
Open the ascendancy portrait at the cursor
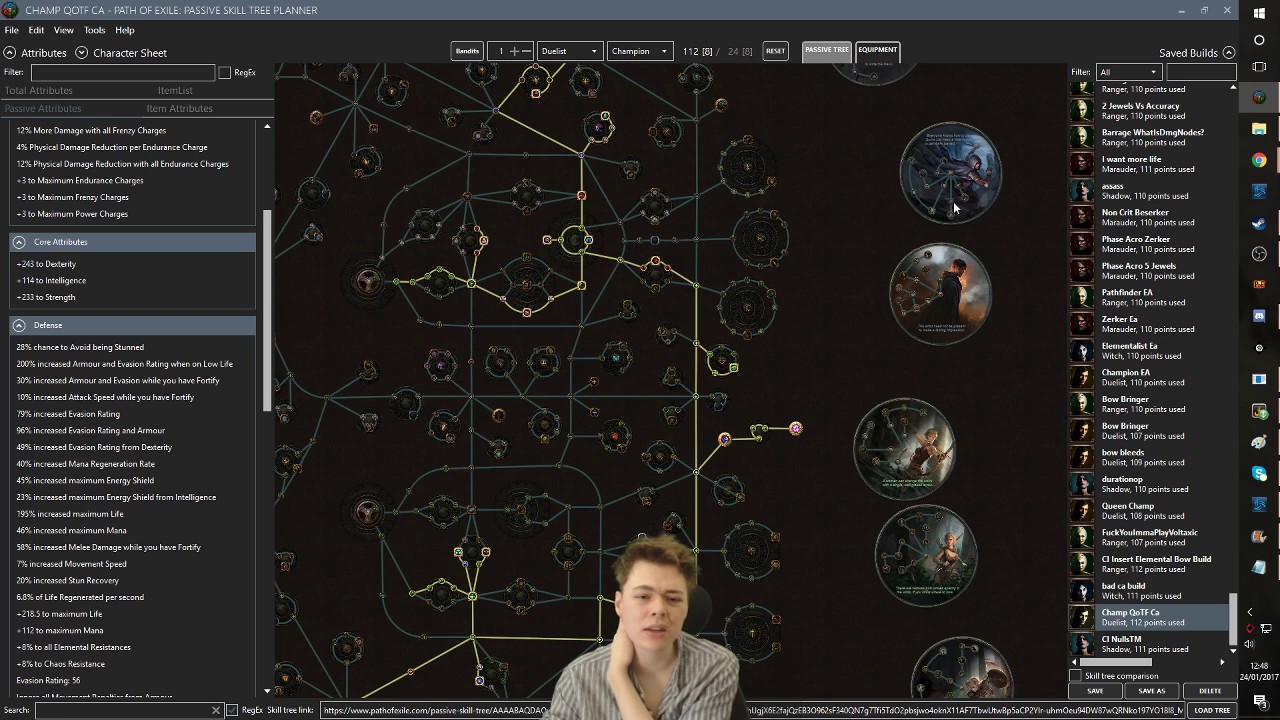tap(950, 173)
